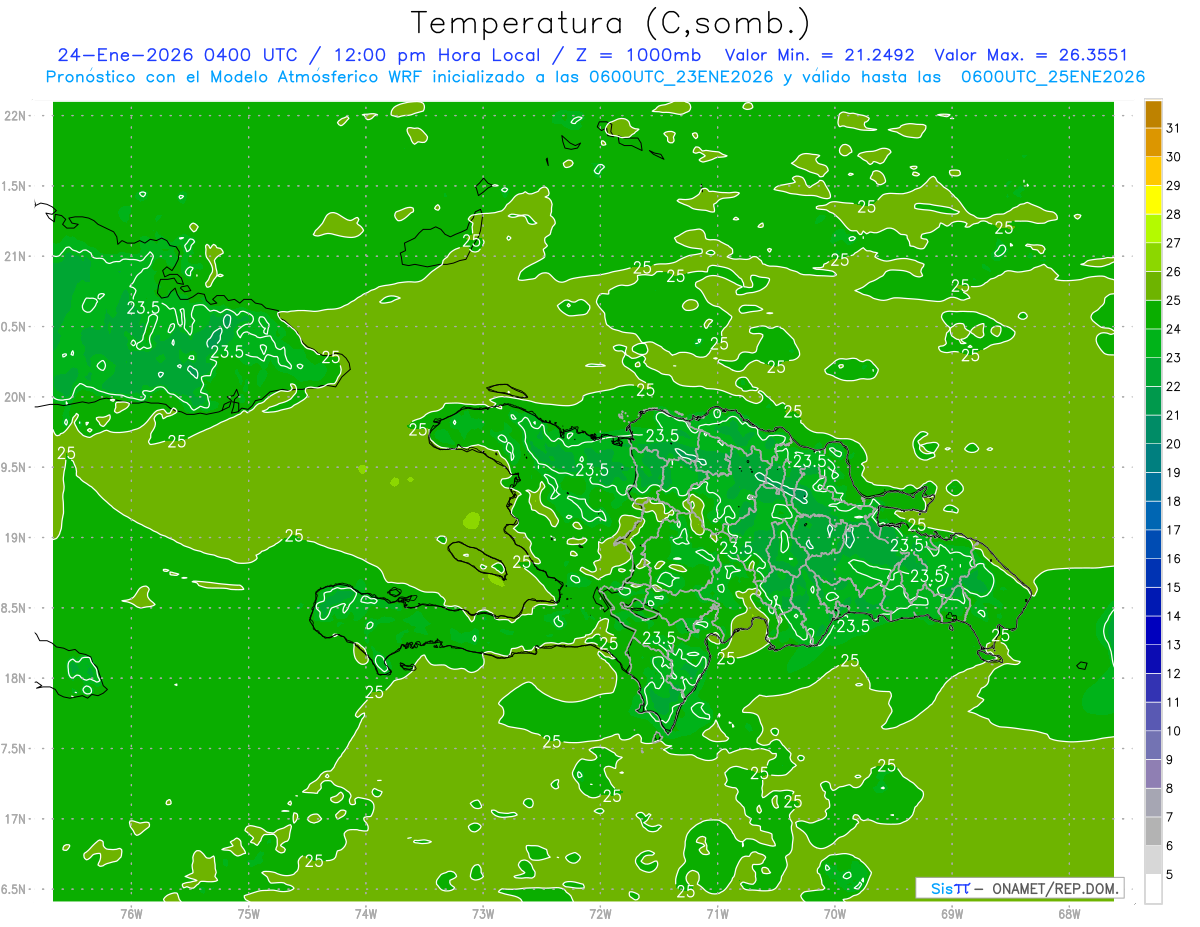Click the "18N" latitude axis label
Screen dimensions: 1200x927
point(16,679)
